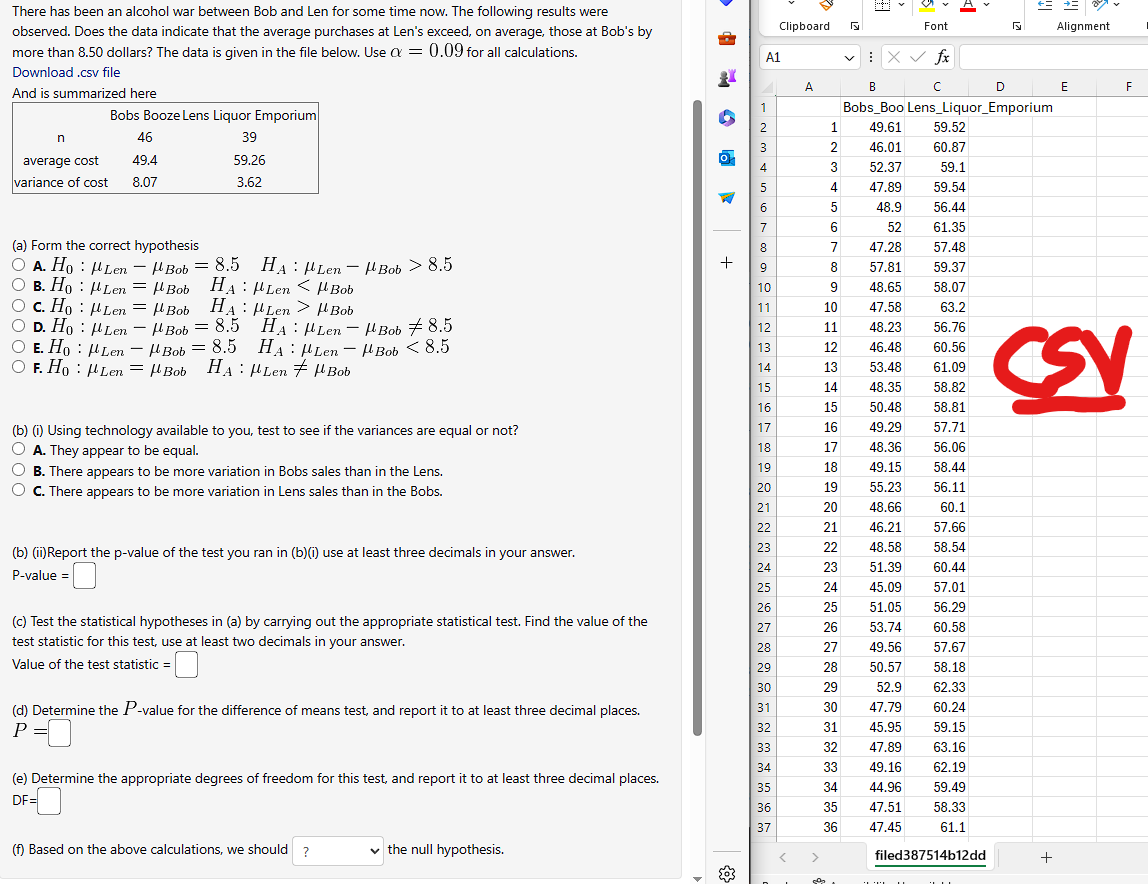The image size is (1148, 884).
Task: Select row 12 header in Excel
Action: (764, 327)
